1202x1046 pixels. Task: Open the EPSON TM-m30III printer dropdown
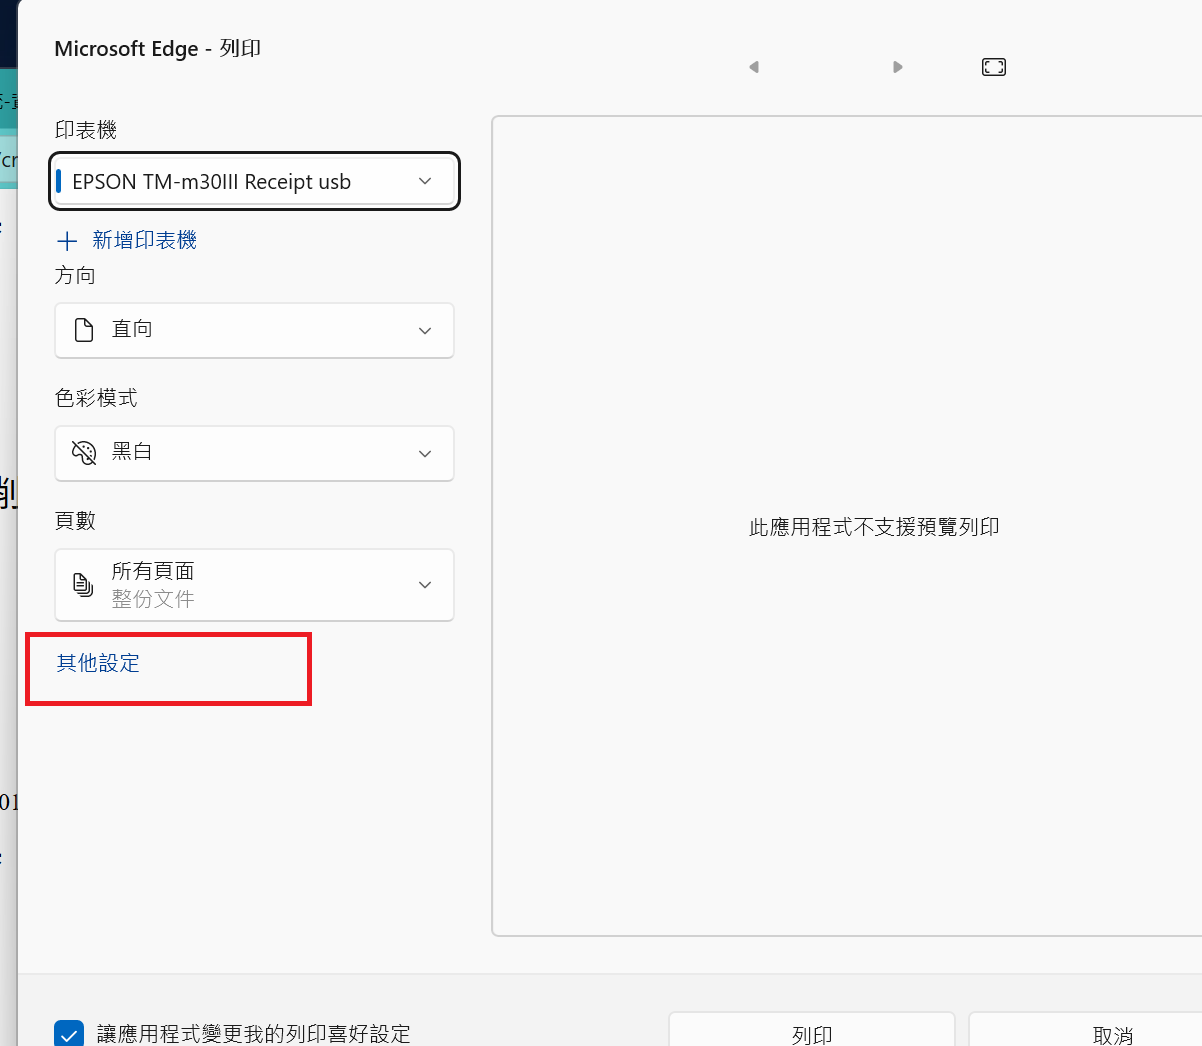click(x=255, y=181)
